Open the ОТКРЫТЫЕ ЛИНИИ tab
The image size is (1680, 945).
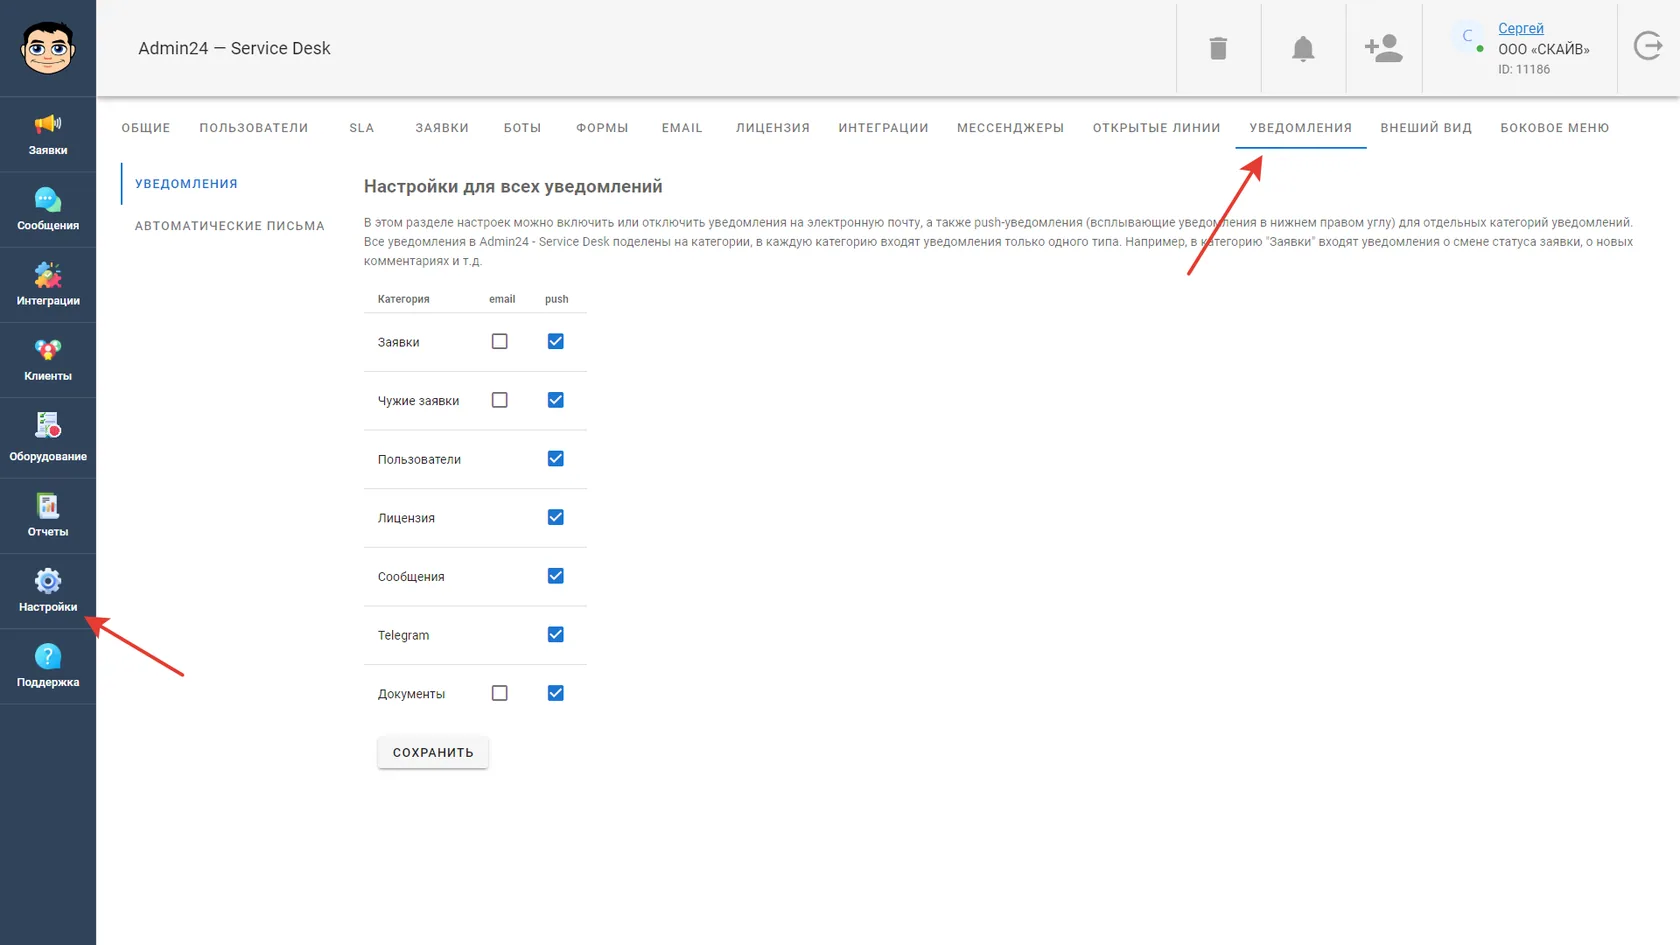point(1157,128)
